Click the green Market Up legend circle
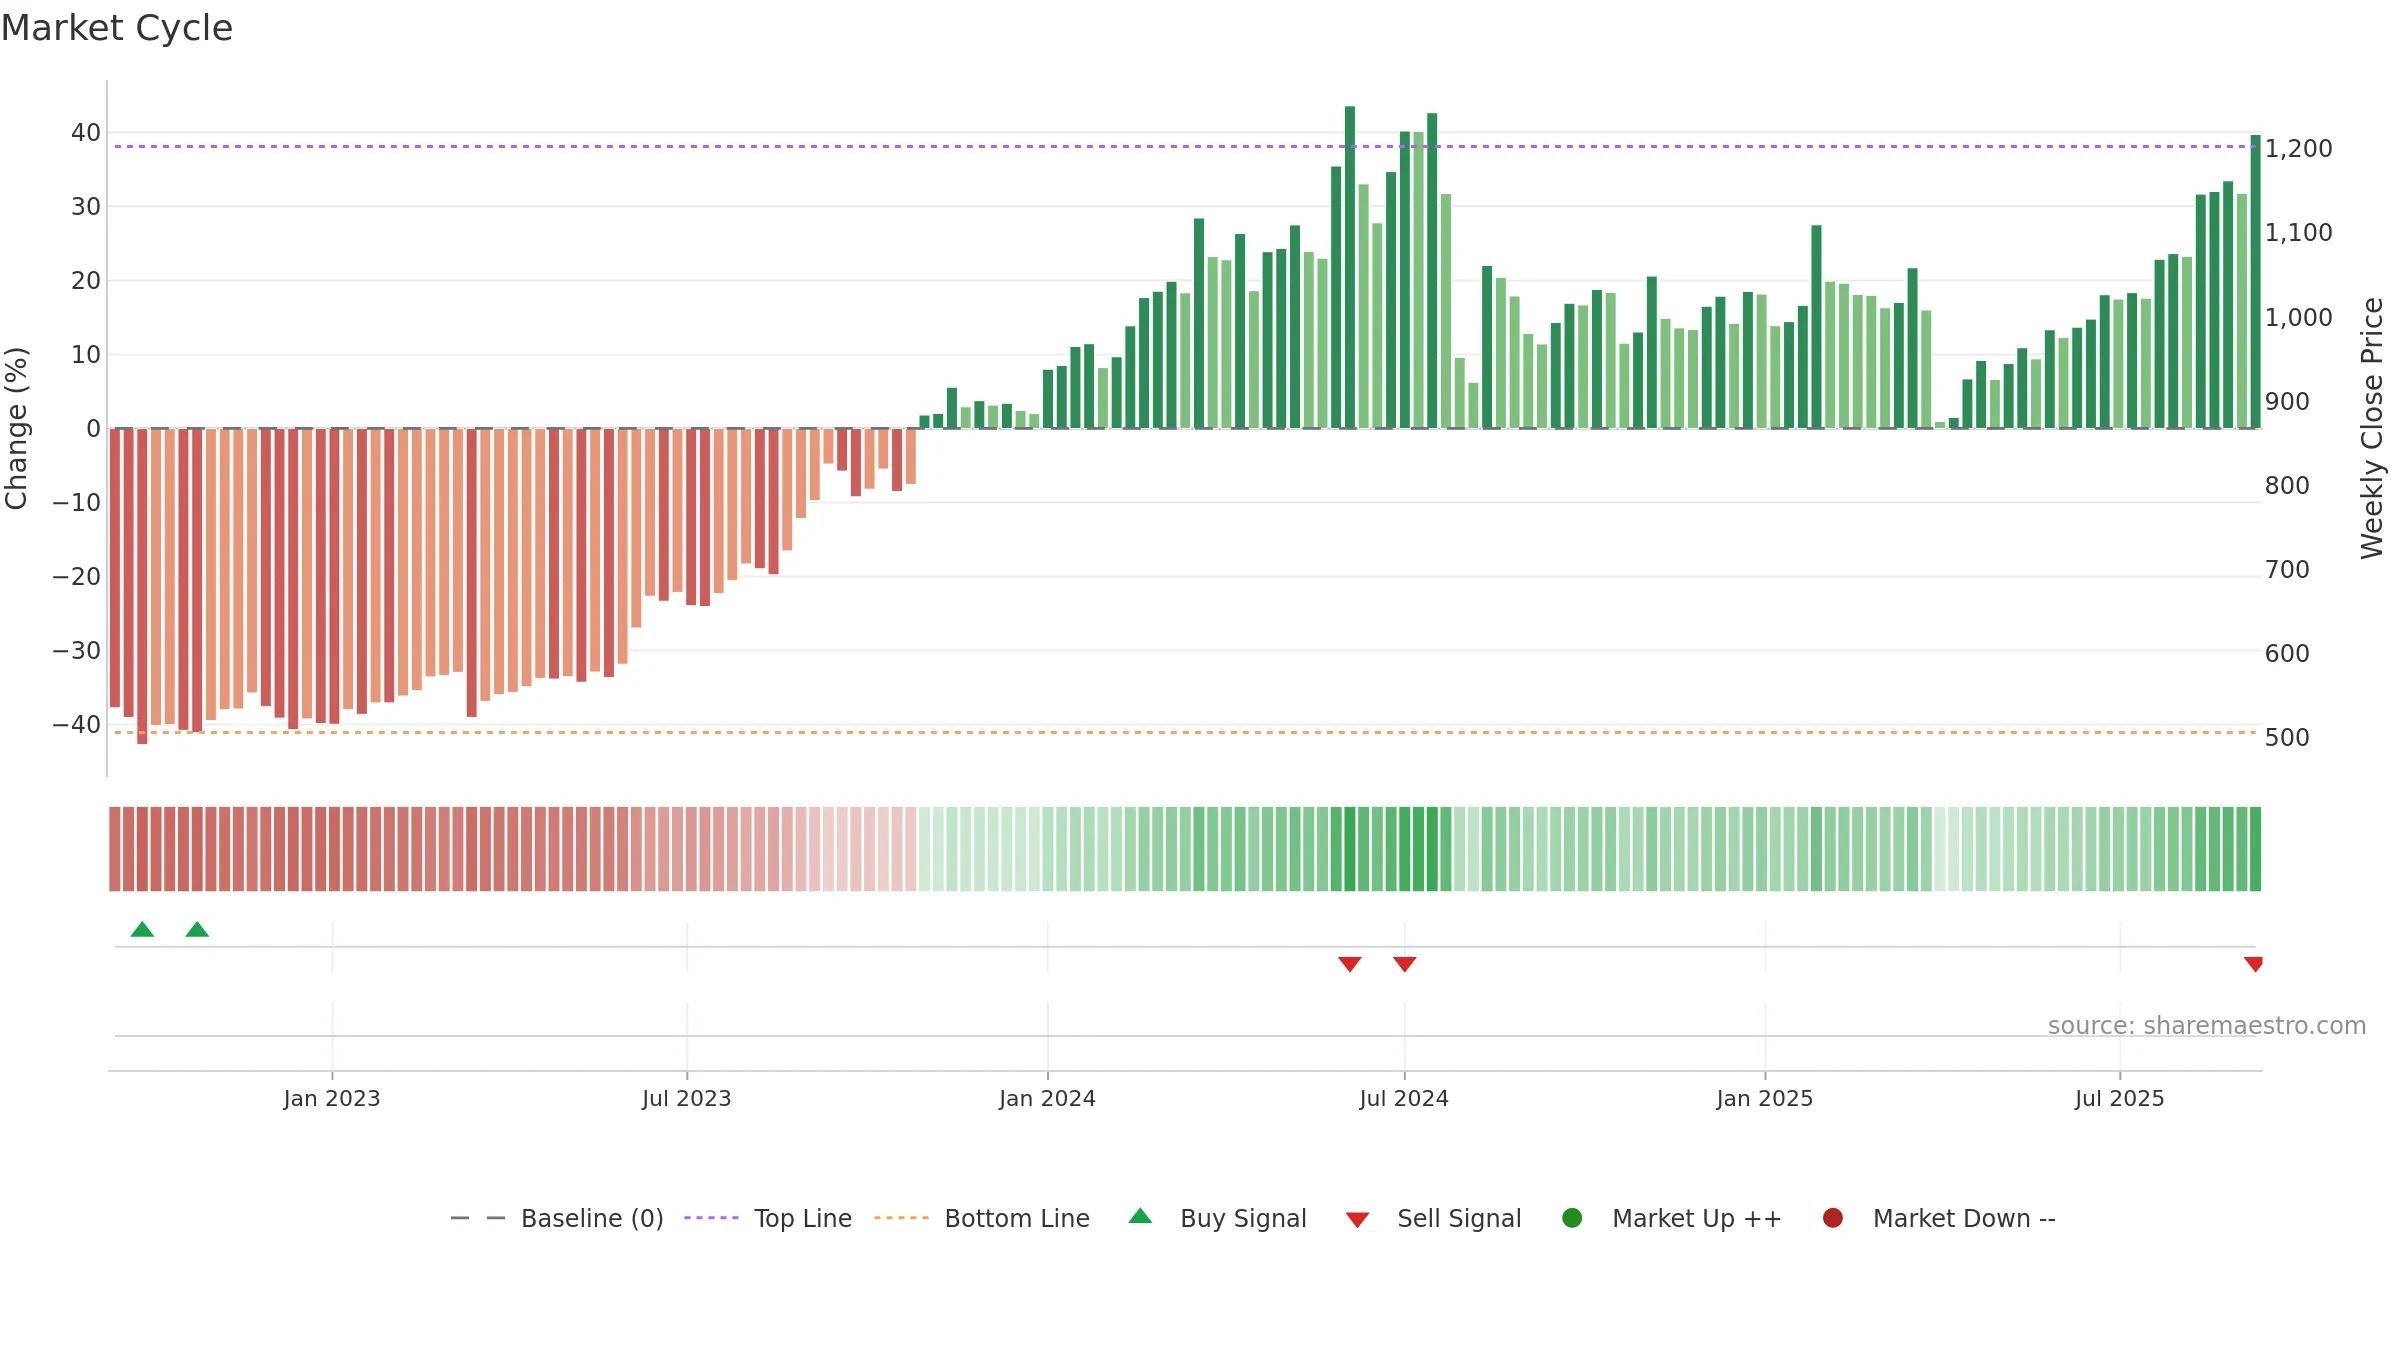The image size is (2400, 1350). [1572, 1218]
